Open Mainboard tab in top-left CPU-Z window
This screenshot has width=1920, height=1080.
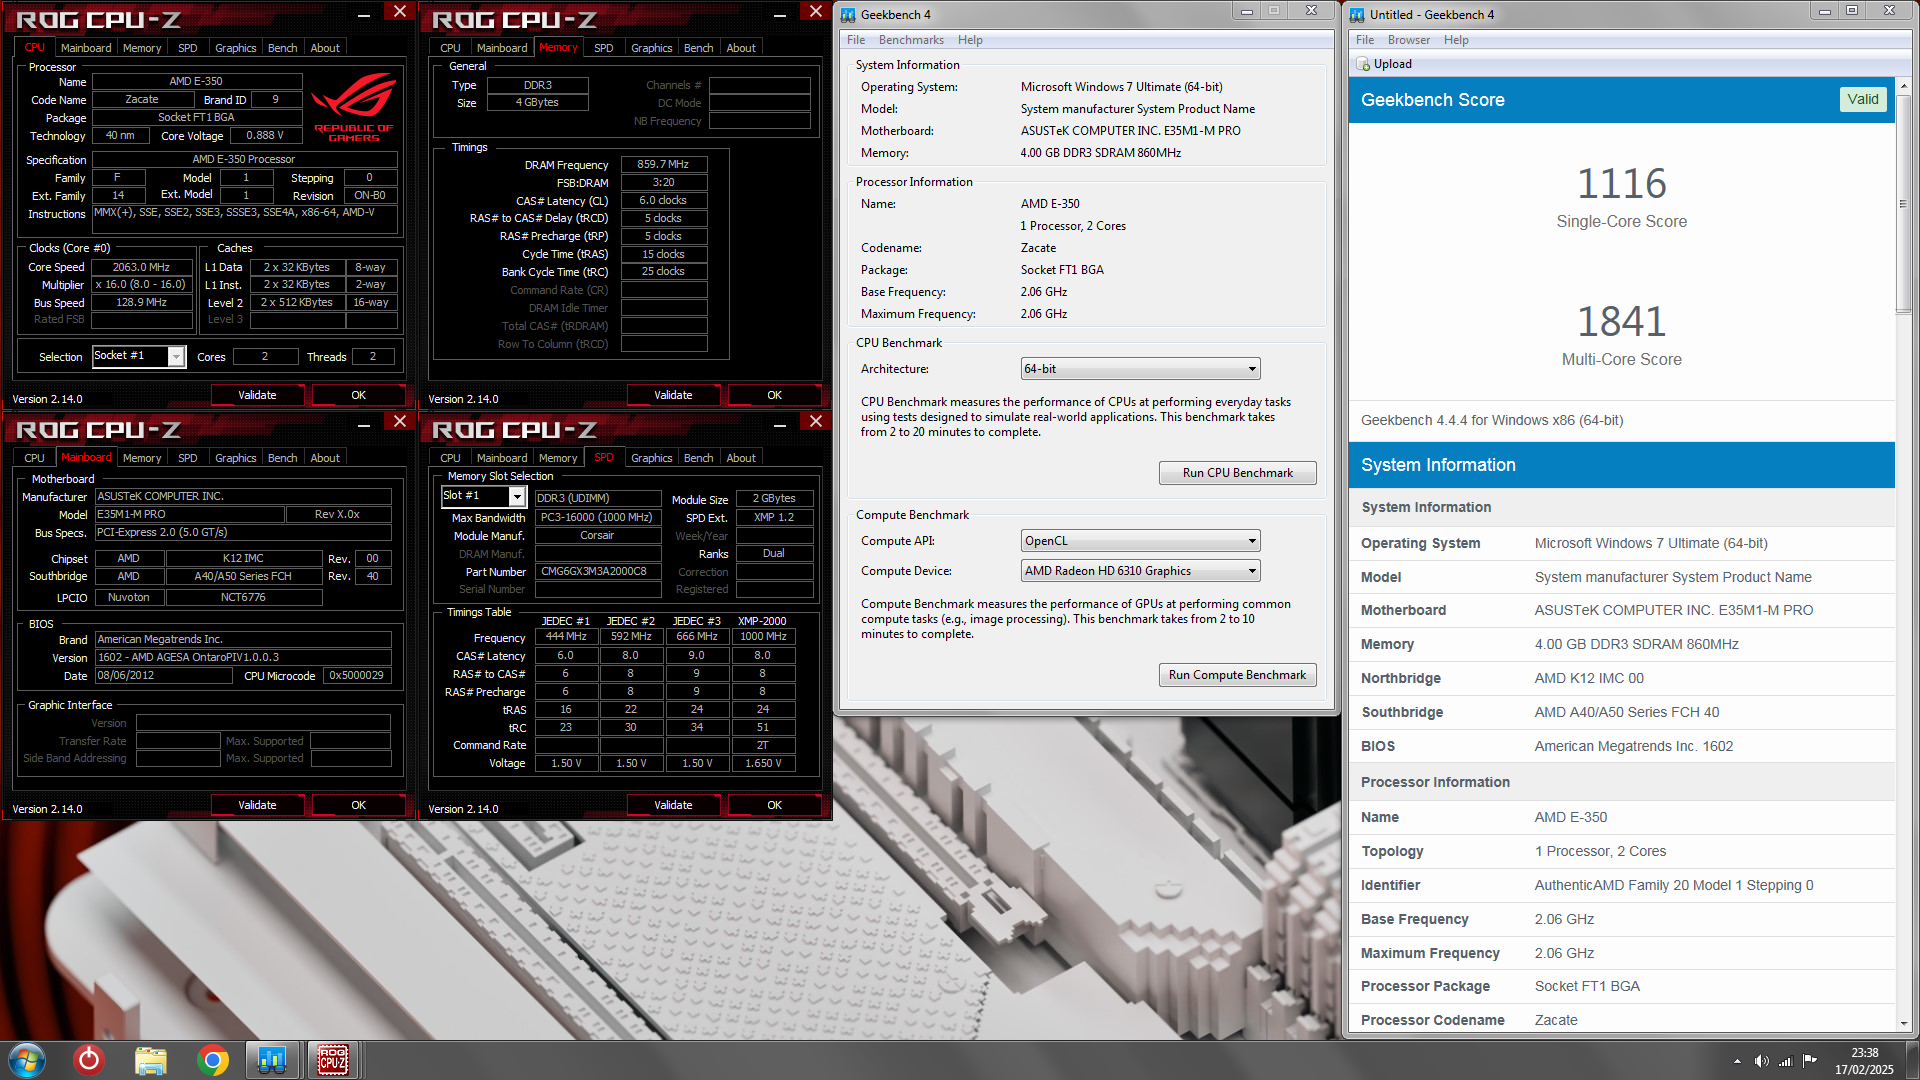point(86,48)
